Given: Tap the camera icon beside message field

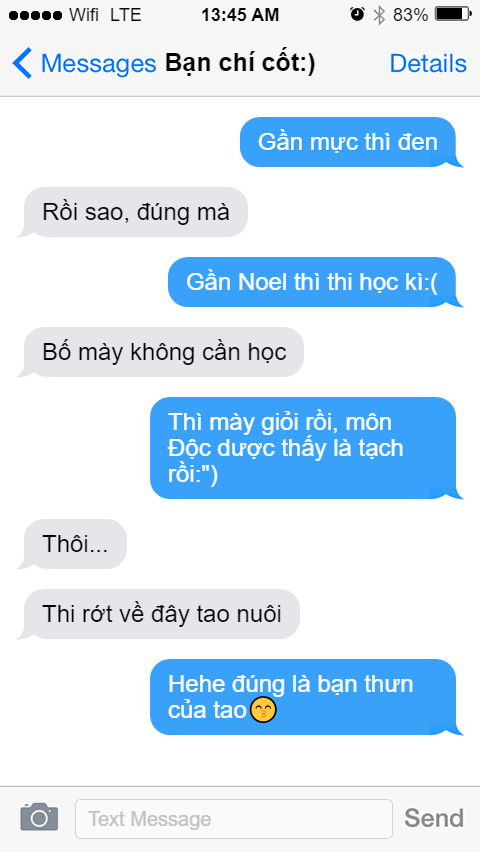Looking at the screenshot, I should coord(39,817).
